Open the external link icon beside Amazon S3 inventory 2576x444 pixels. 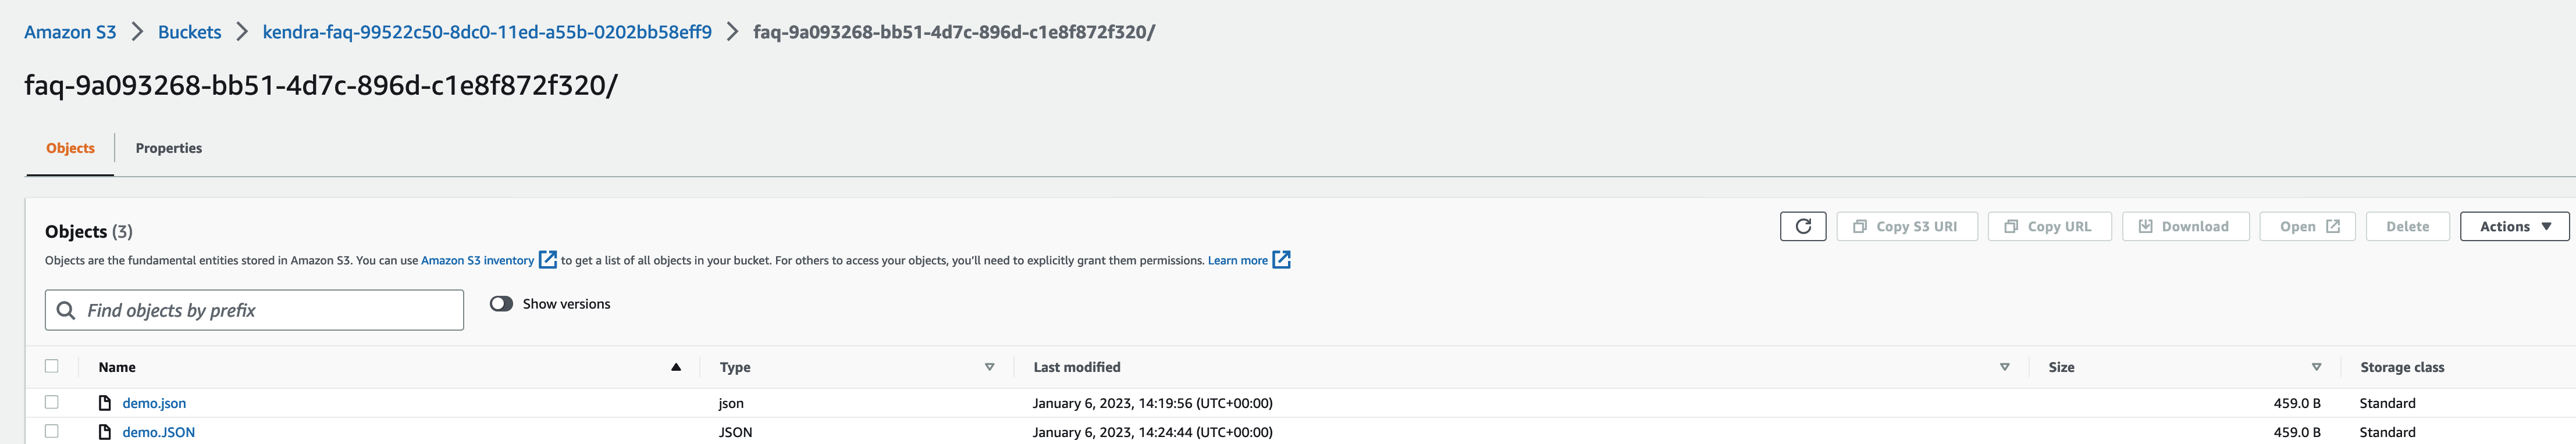547,260
